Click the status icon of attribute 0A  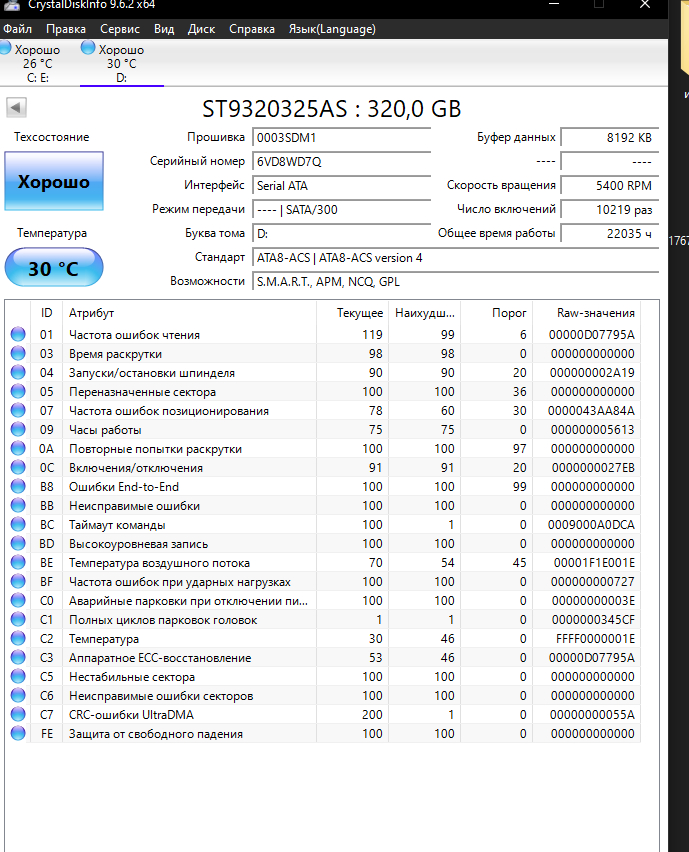point(18,448)
